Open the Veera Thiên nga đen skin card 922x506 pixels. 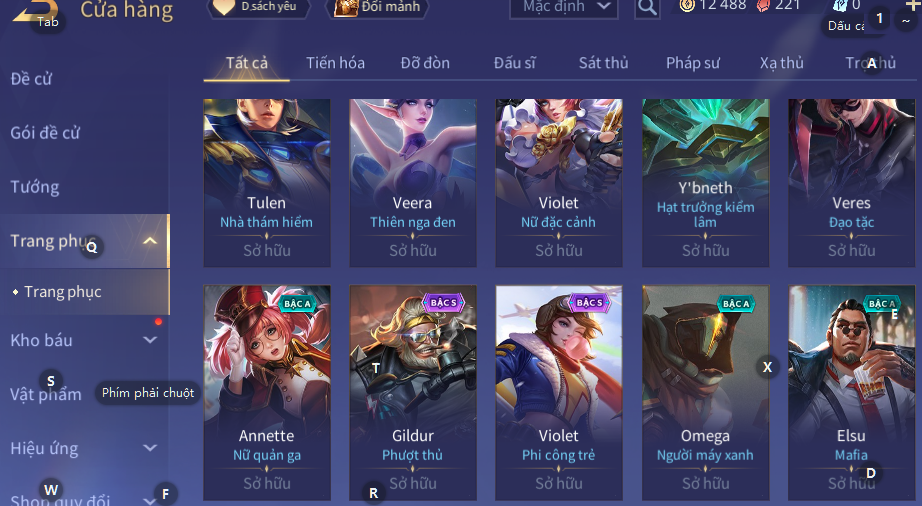(x=413, y=183)
